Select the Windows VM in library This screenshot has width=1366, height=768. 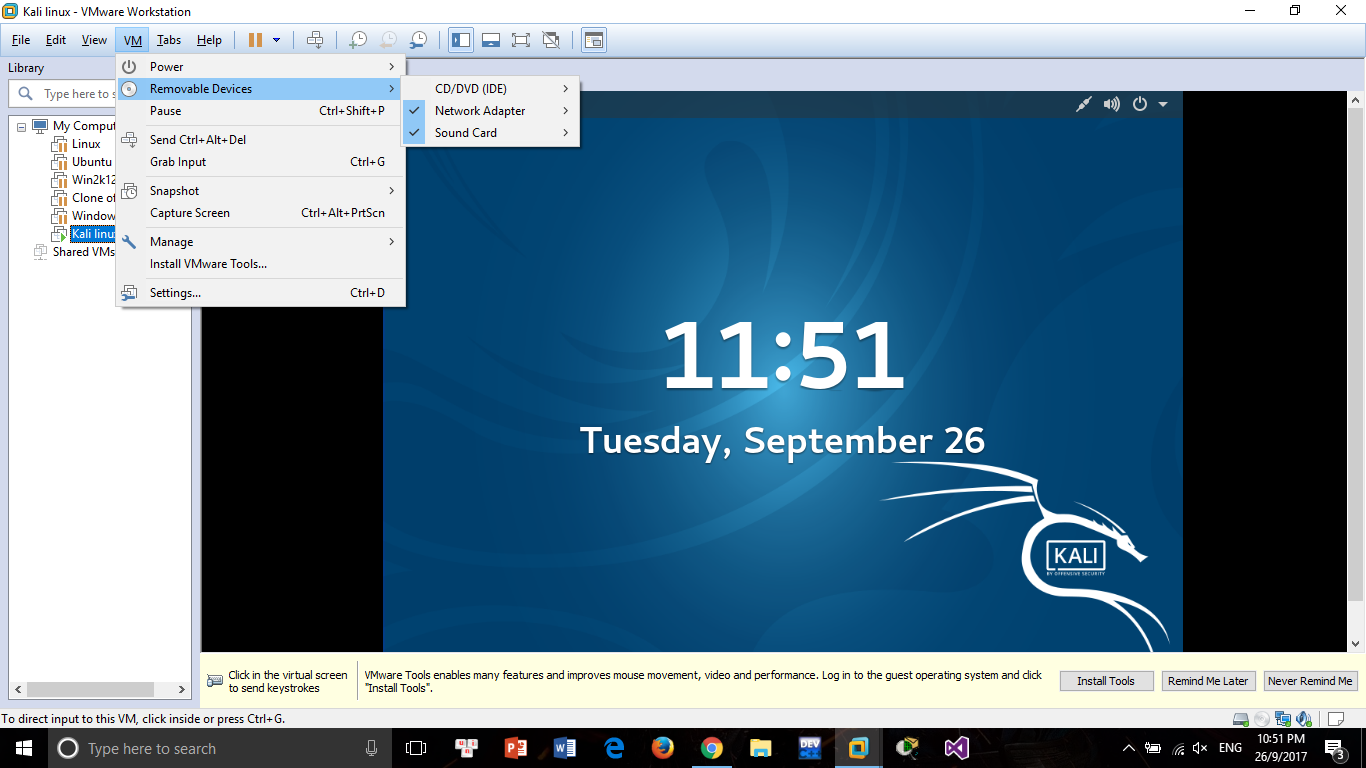click(94, 216)
